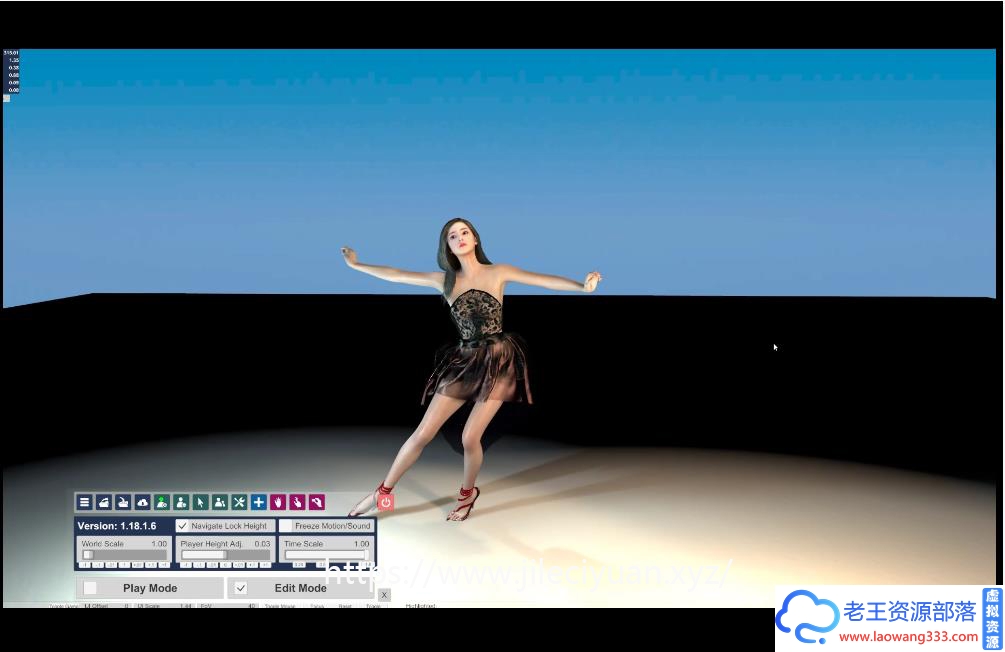Click the World Scale slider

pos(124,555)
